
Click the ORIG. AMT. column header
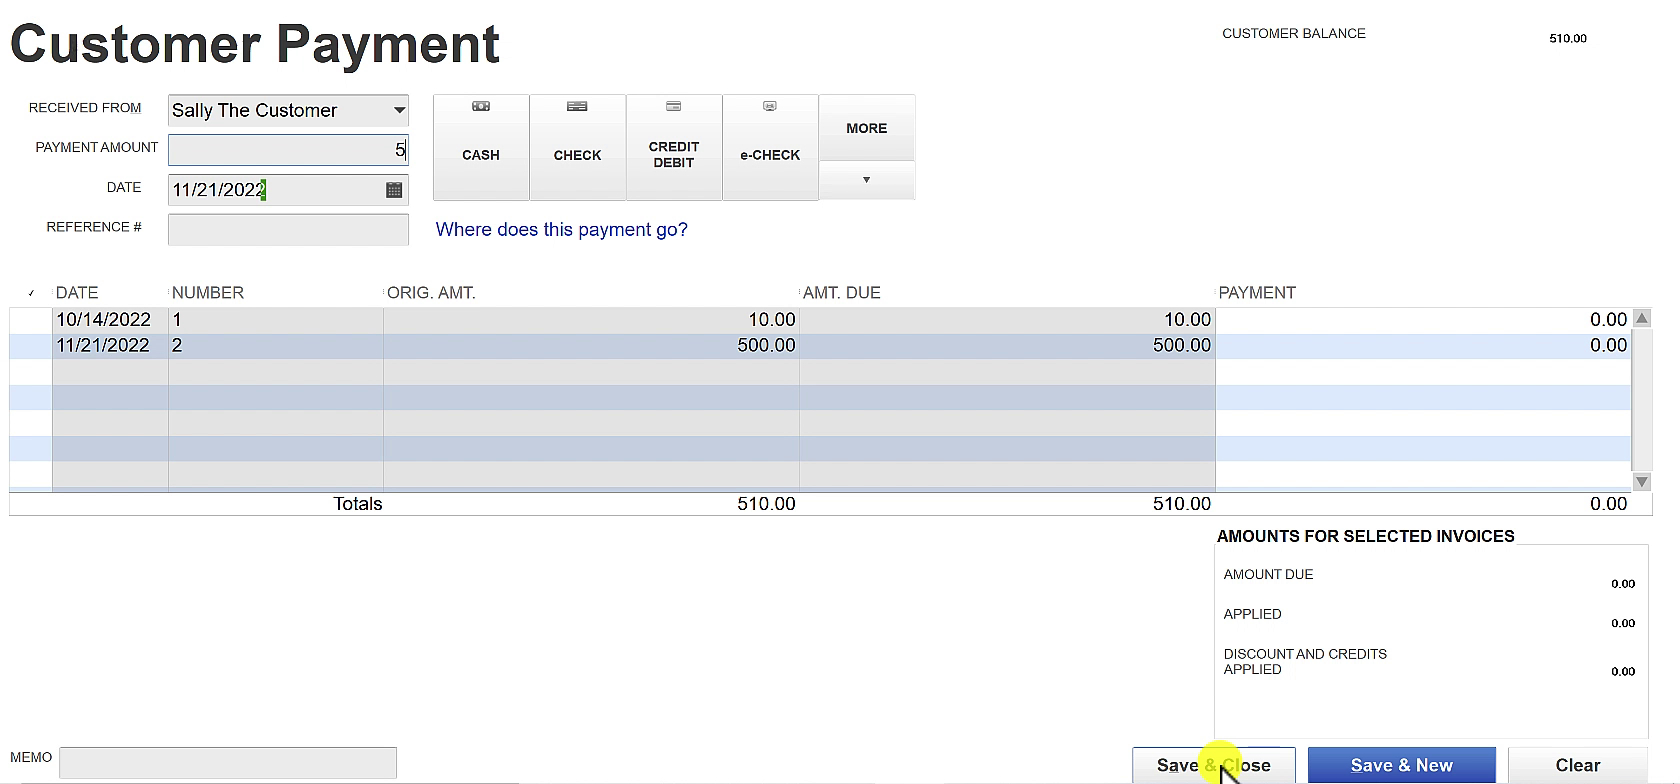[x=431, y=293]
